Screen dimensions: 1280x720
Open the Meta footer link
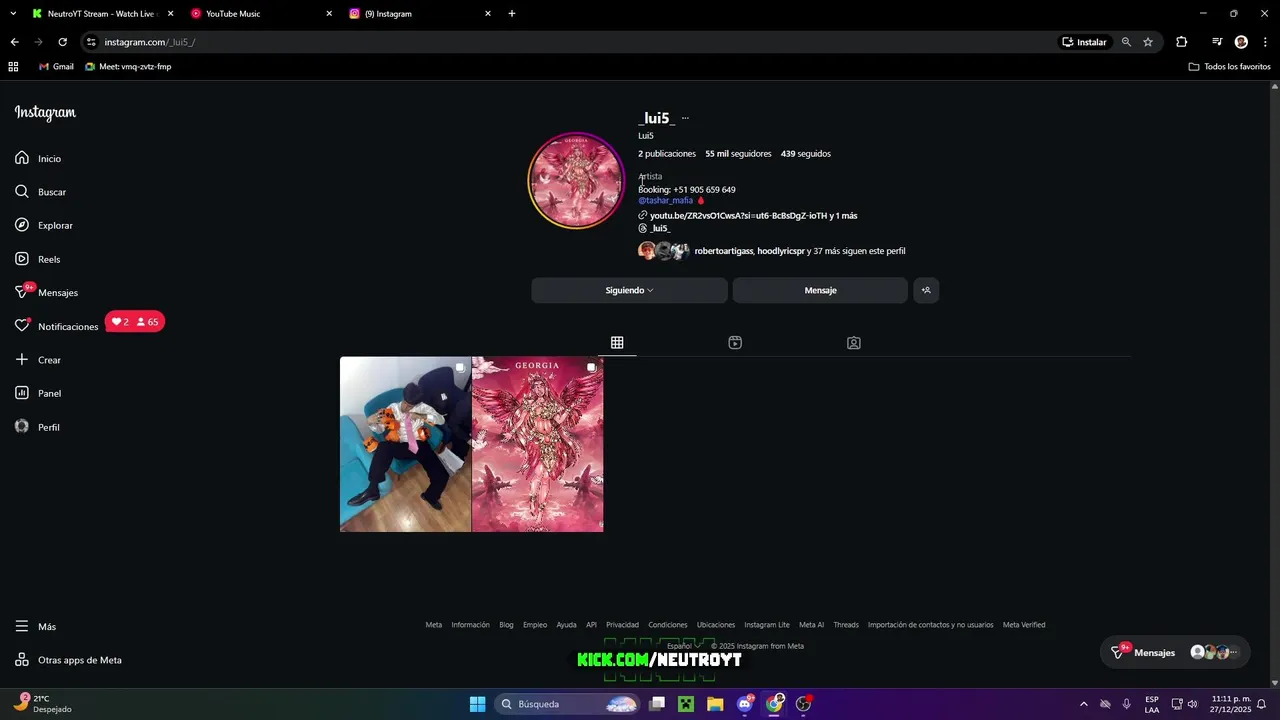click(x=433, y=625)
